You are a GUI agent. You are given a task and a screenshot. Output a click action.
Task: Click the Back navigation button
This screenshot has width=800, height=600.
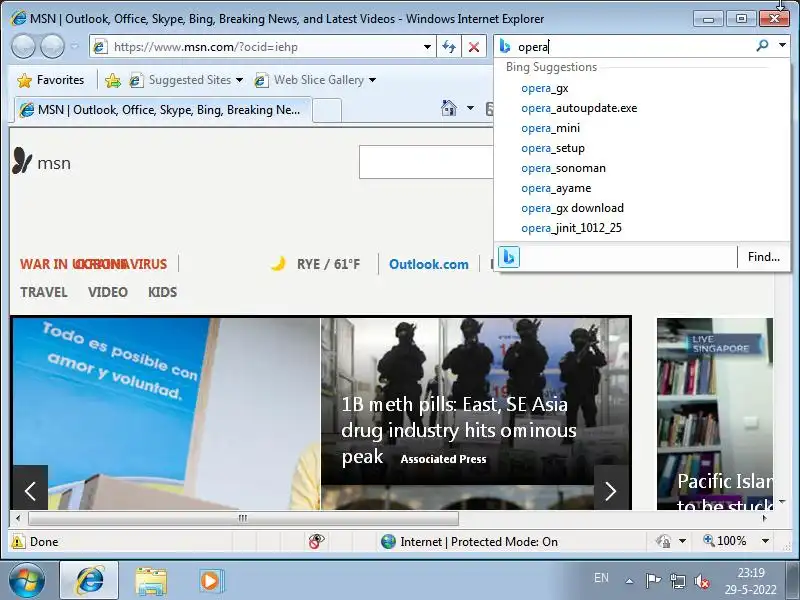[23, 47]
